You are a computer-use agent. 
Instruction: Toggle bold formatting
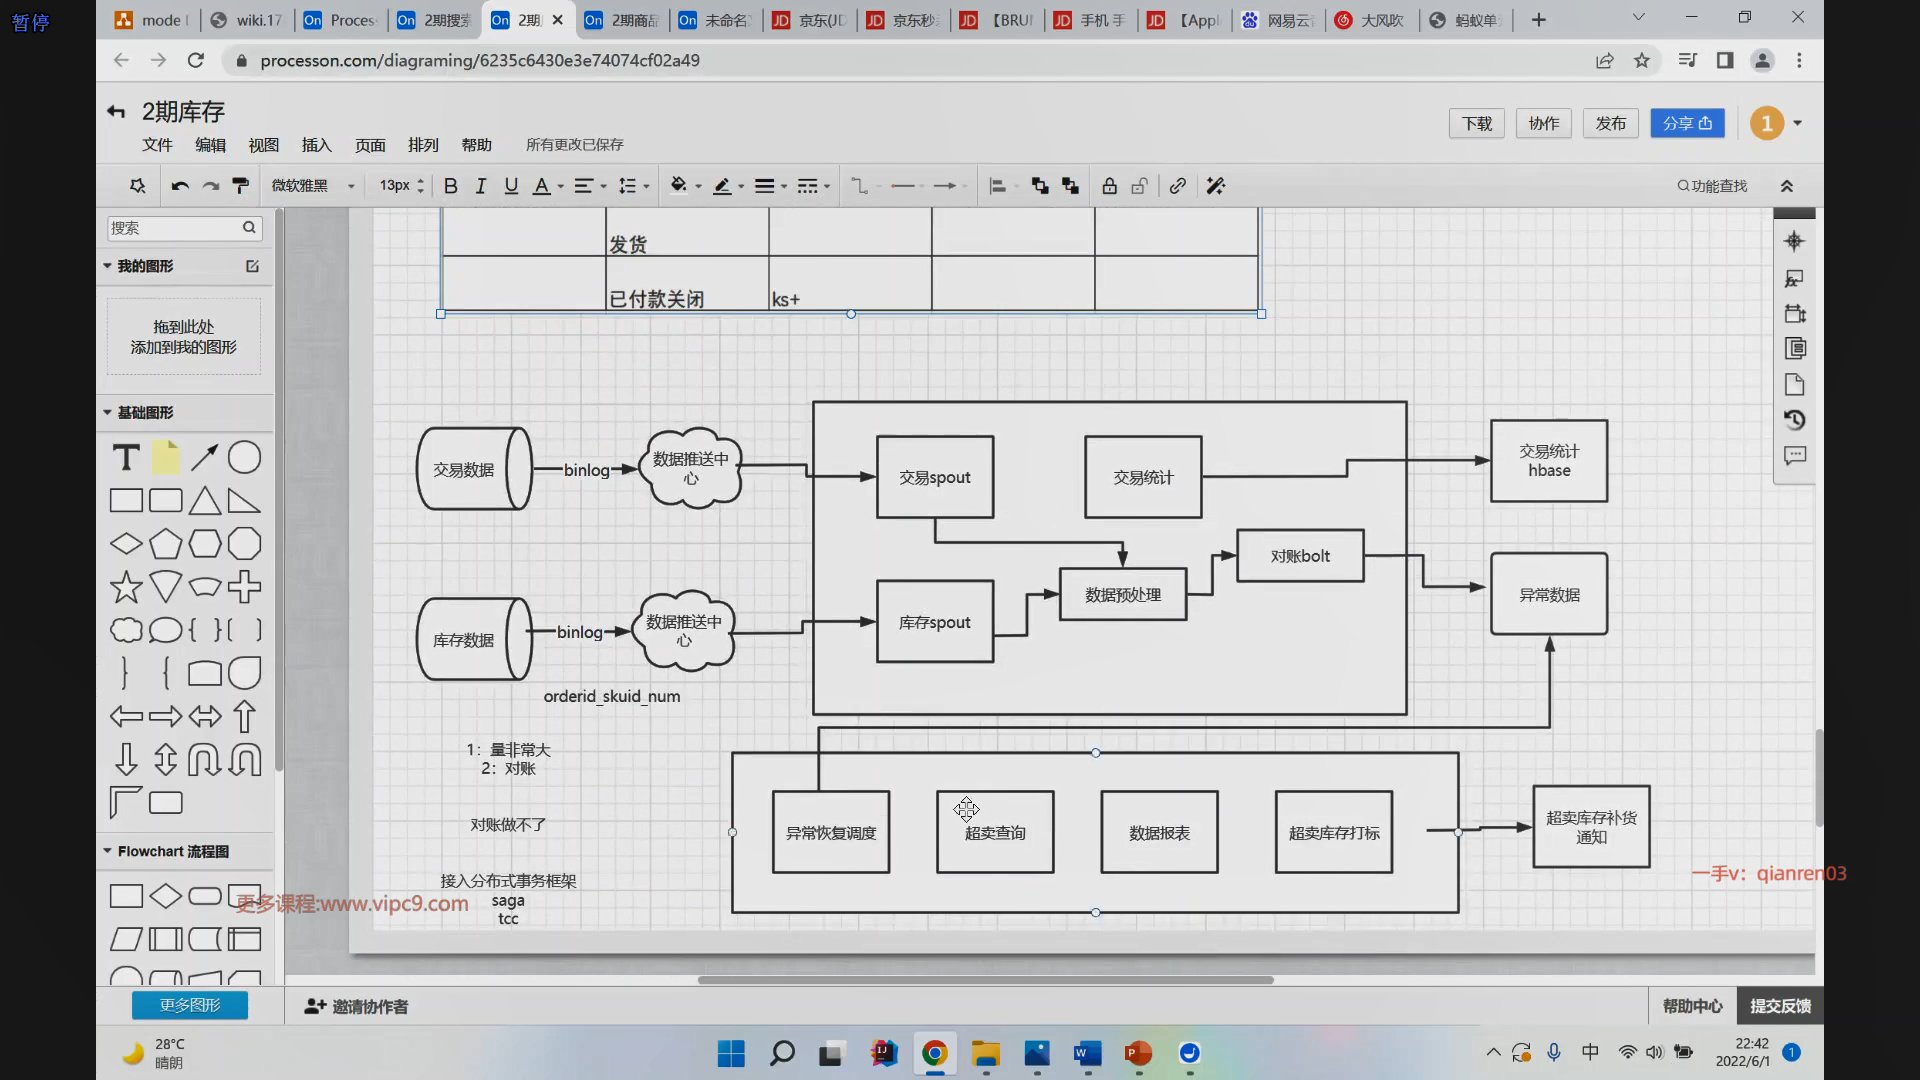pos(451,186)
